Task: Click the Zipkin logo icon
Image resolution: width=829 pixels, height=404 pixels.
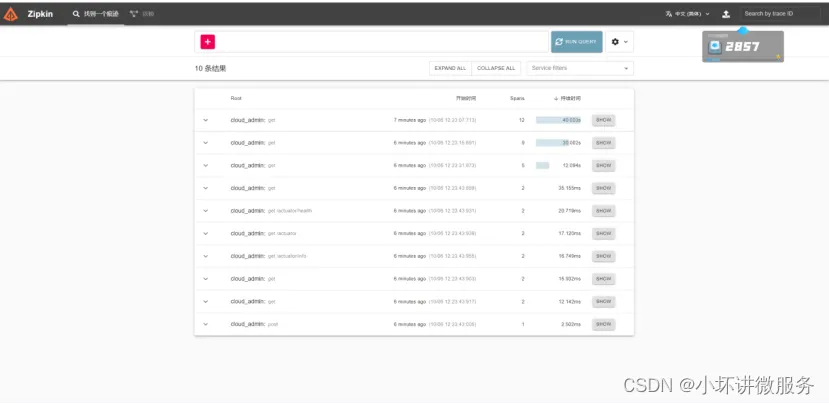Action: [11, 14]
